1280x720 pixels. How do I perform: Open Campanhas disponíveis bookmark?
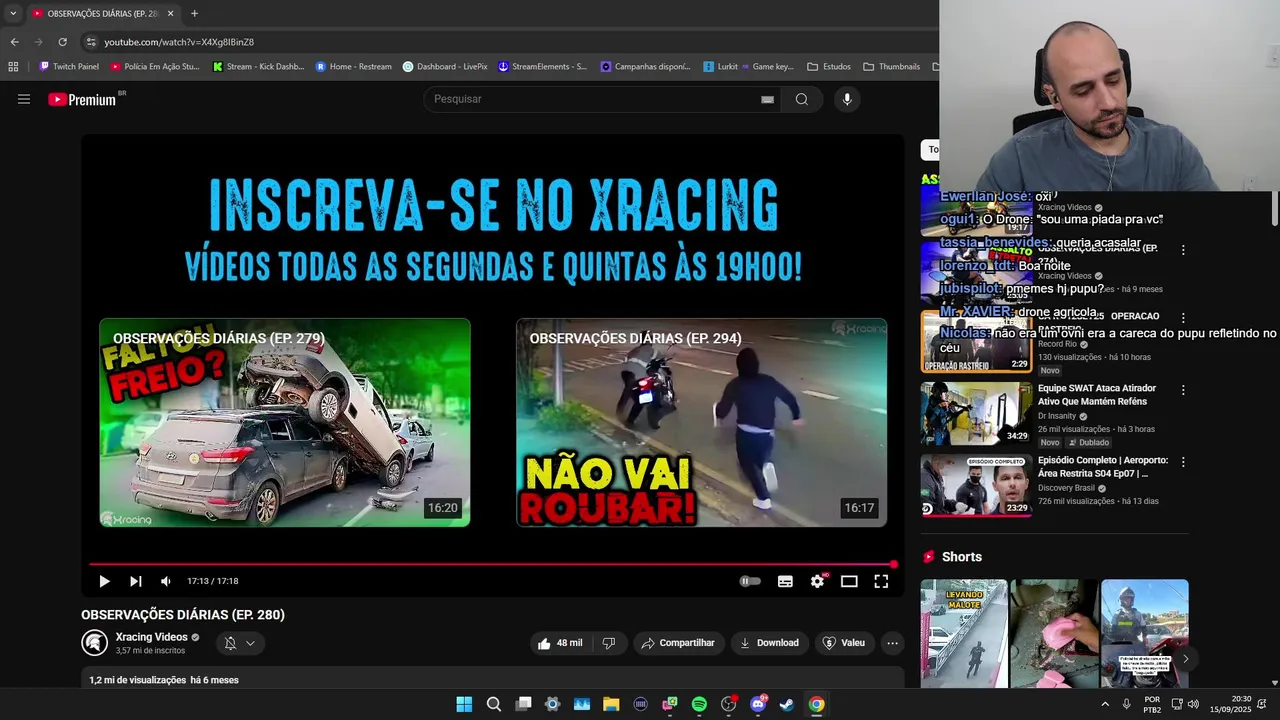click(645, 67)
